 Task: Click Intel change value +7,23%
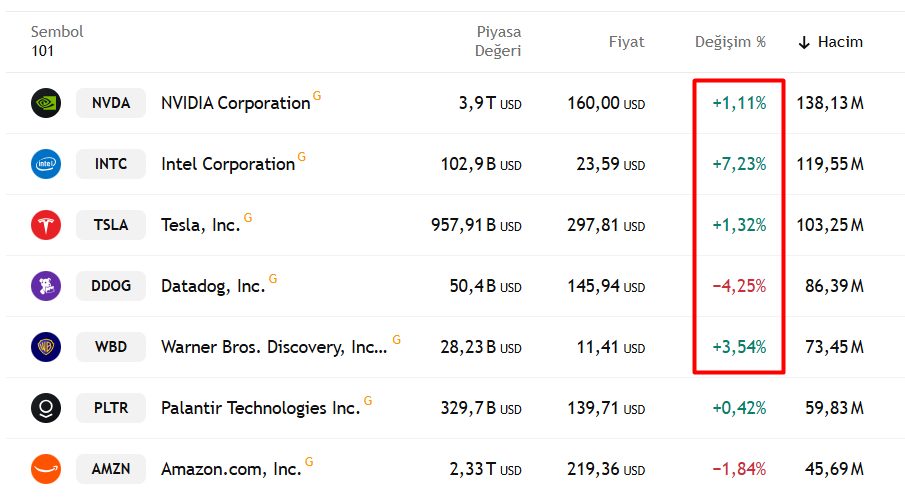pyautogui.click(x=739, y=165)
